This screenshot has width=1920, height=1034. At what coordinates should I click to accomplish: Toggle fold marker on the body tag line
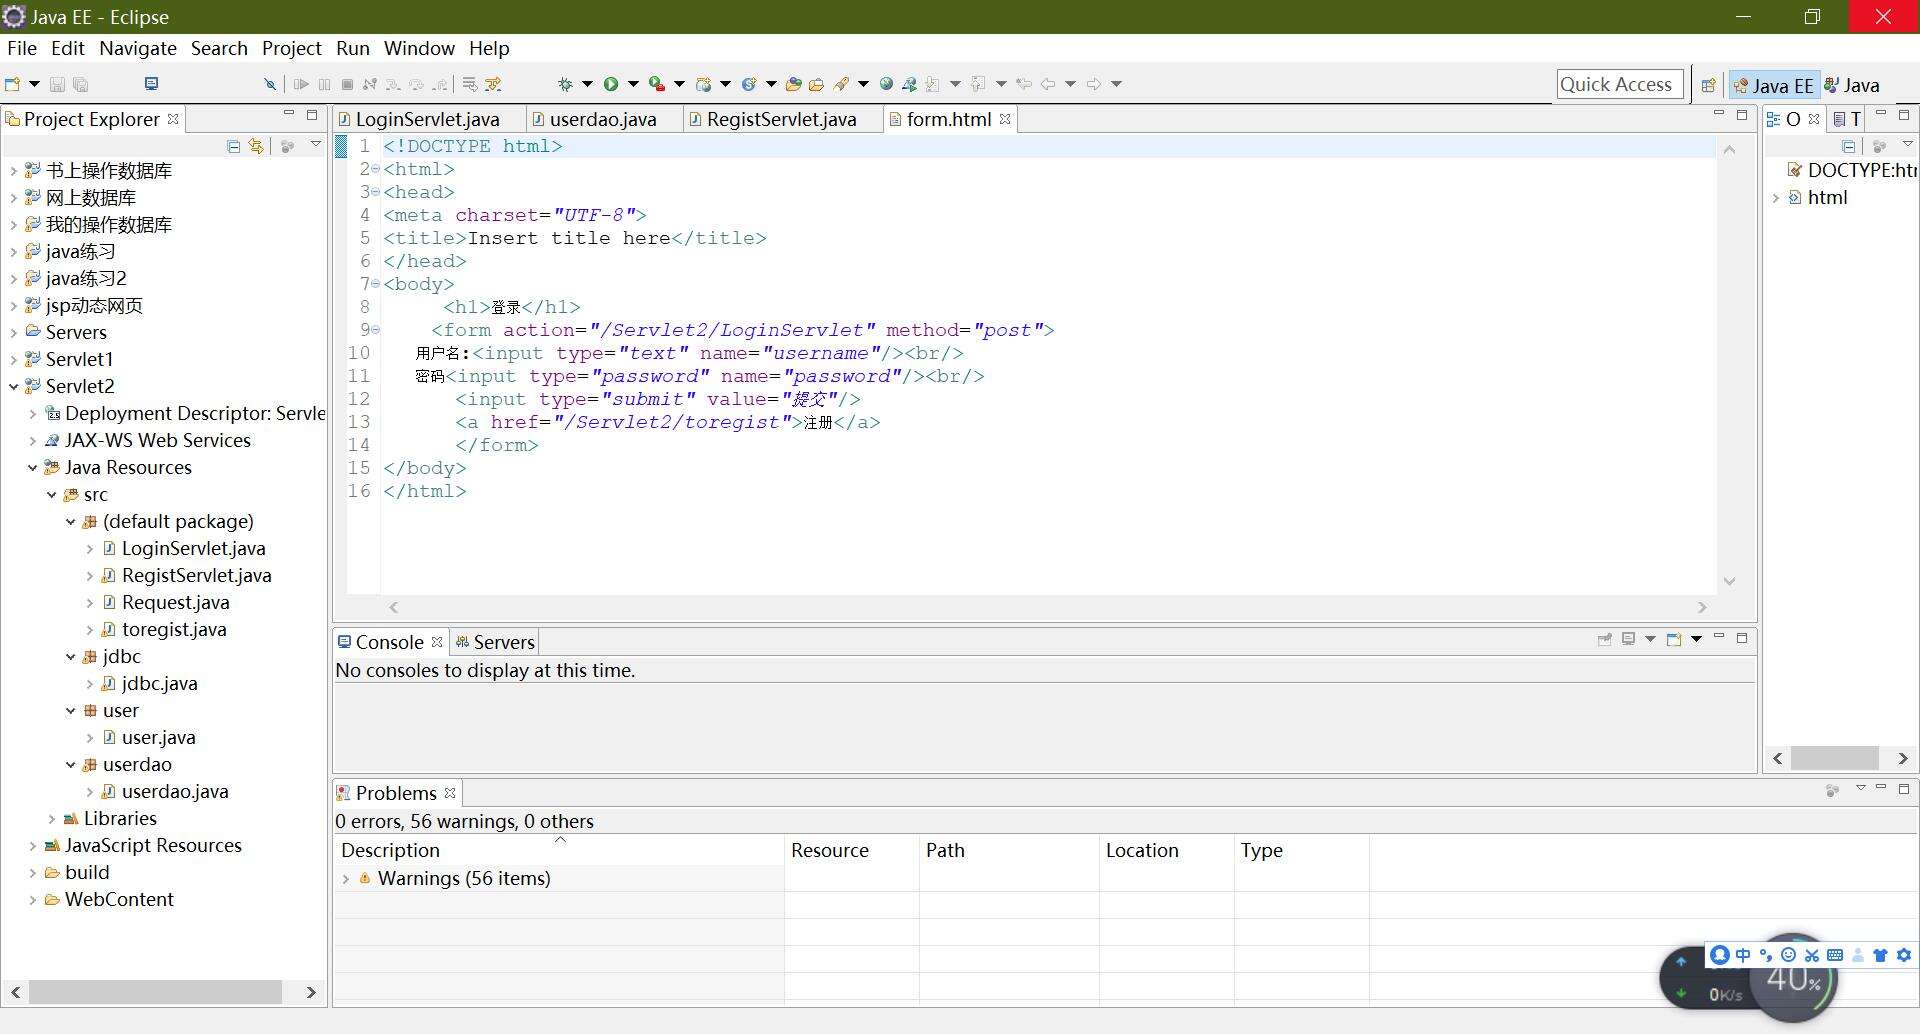point(376,284)
